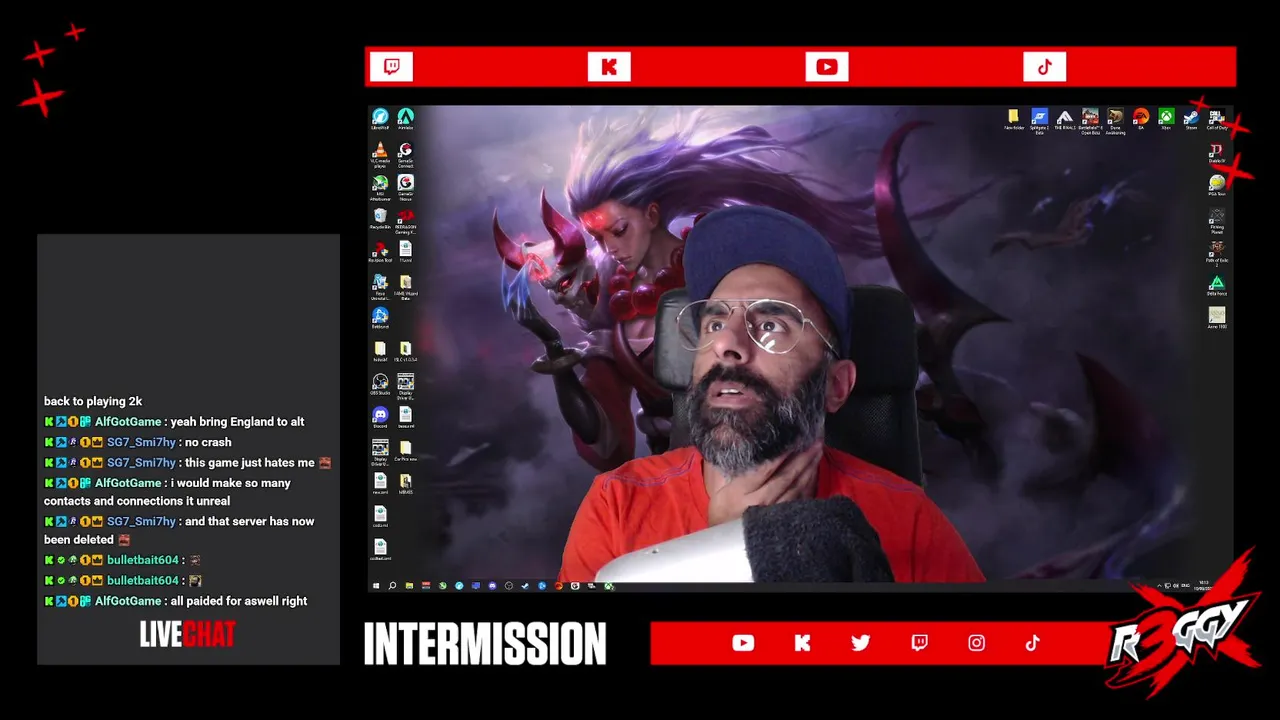This screenshot has height=720, width=1280.
Task: Click the taskbar search magnifier icon
Action: tap(392, 586)
